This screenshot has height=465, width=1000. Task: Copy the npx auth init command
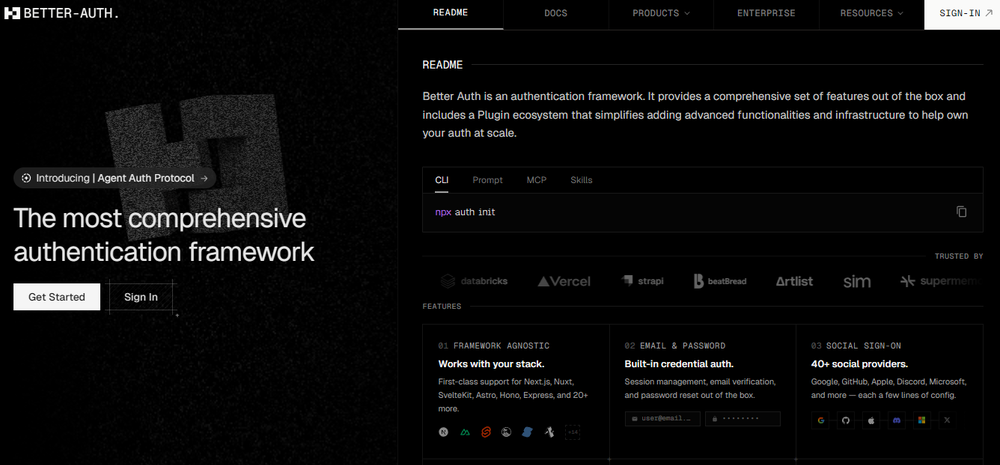[x=962, y=212]
